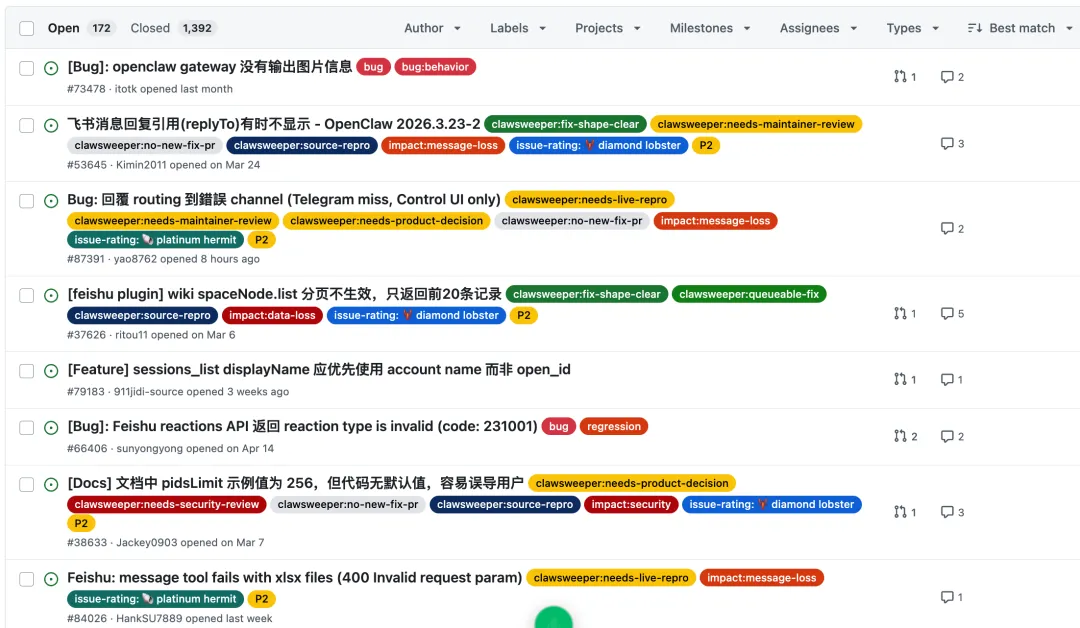Filter by regression label on issue #66406
This screenshot has width=1080, height=628.
614,426
